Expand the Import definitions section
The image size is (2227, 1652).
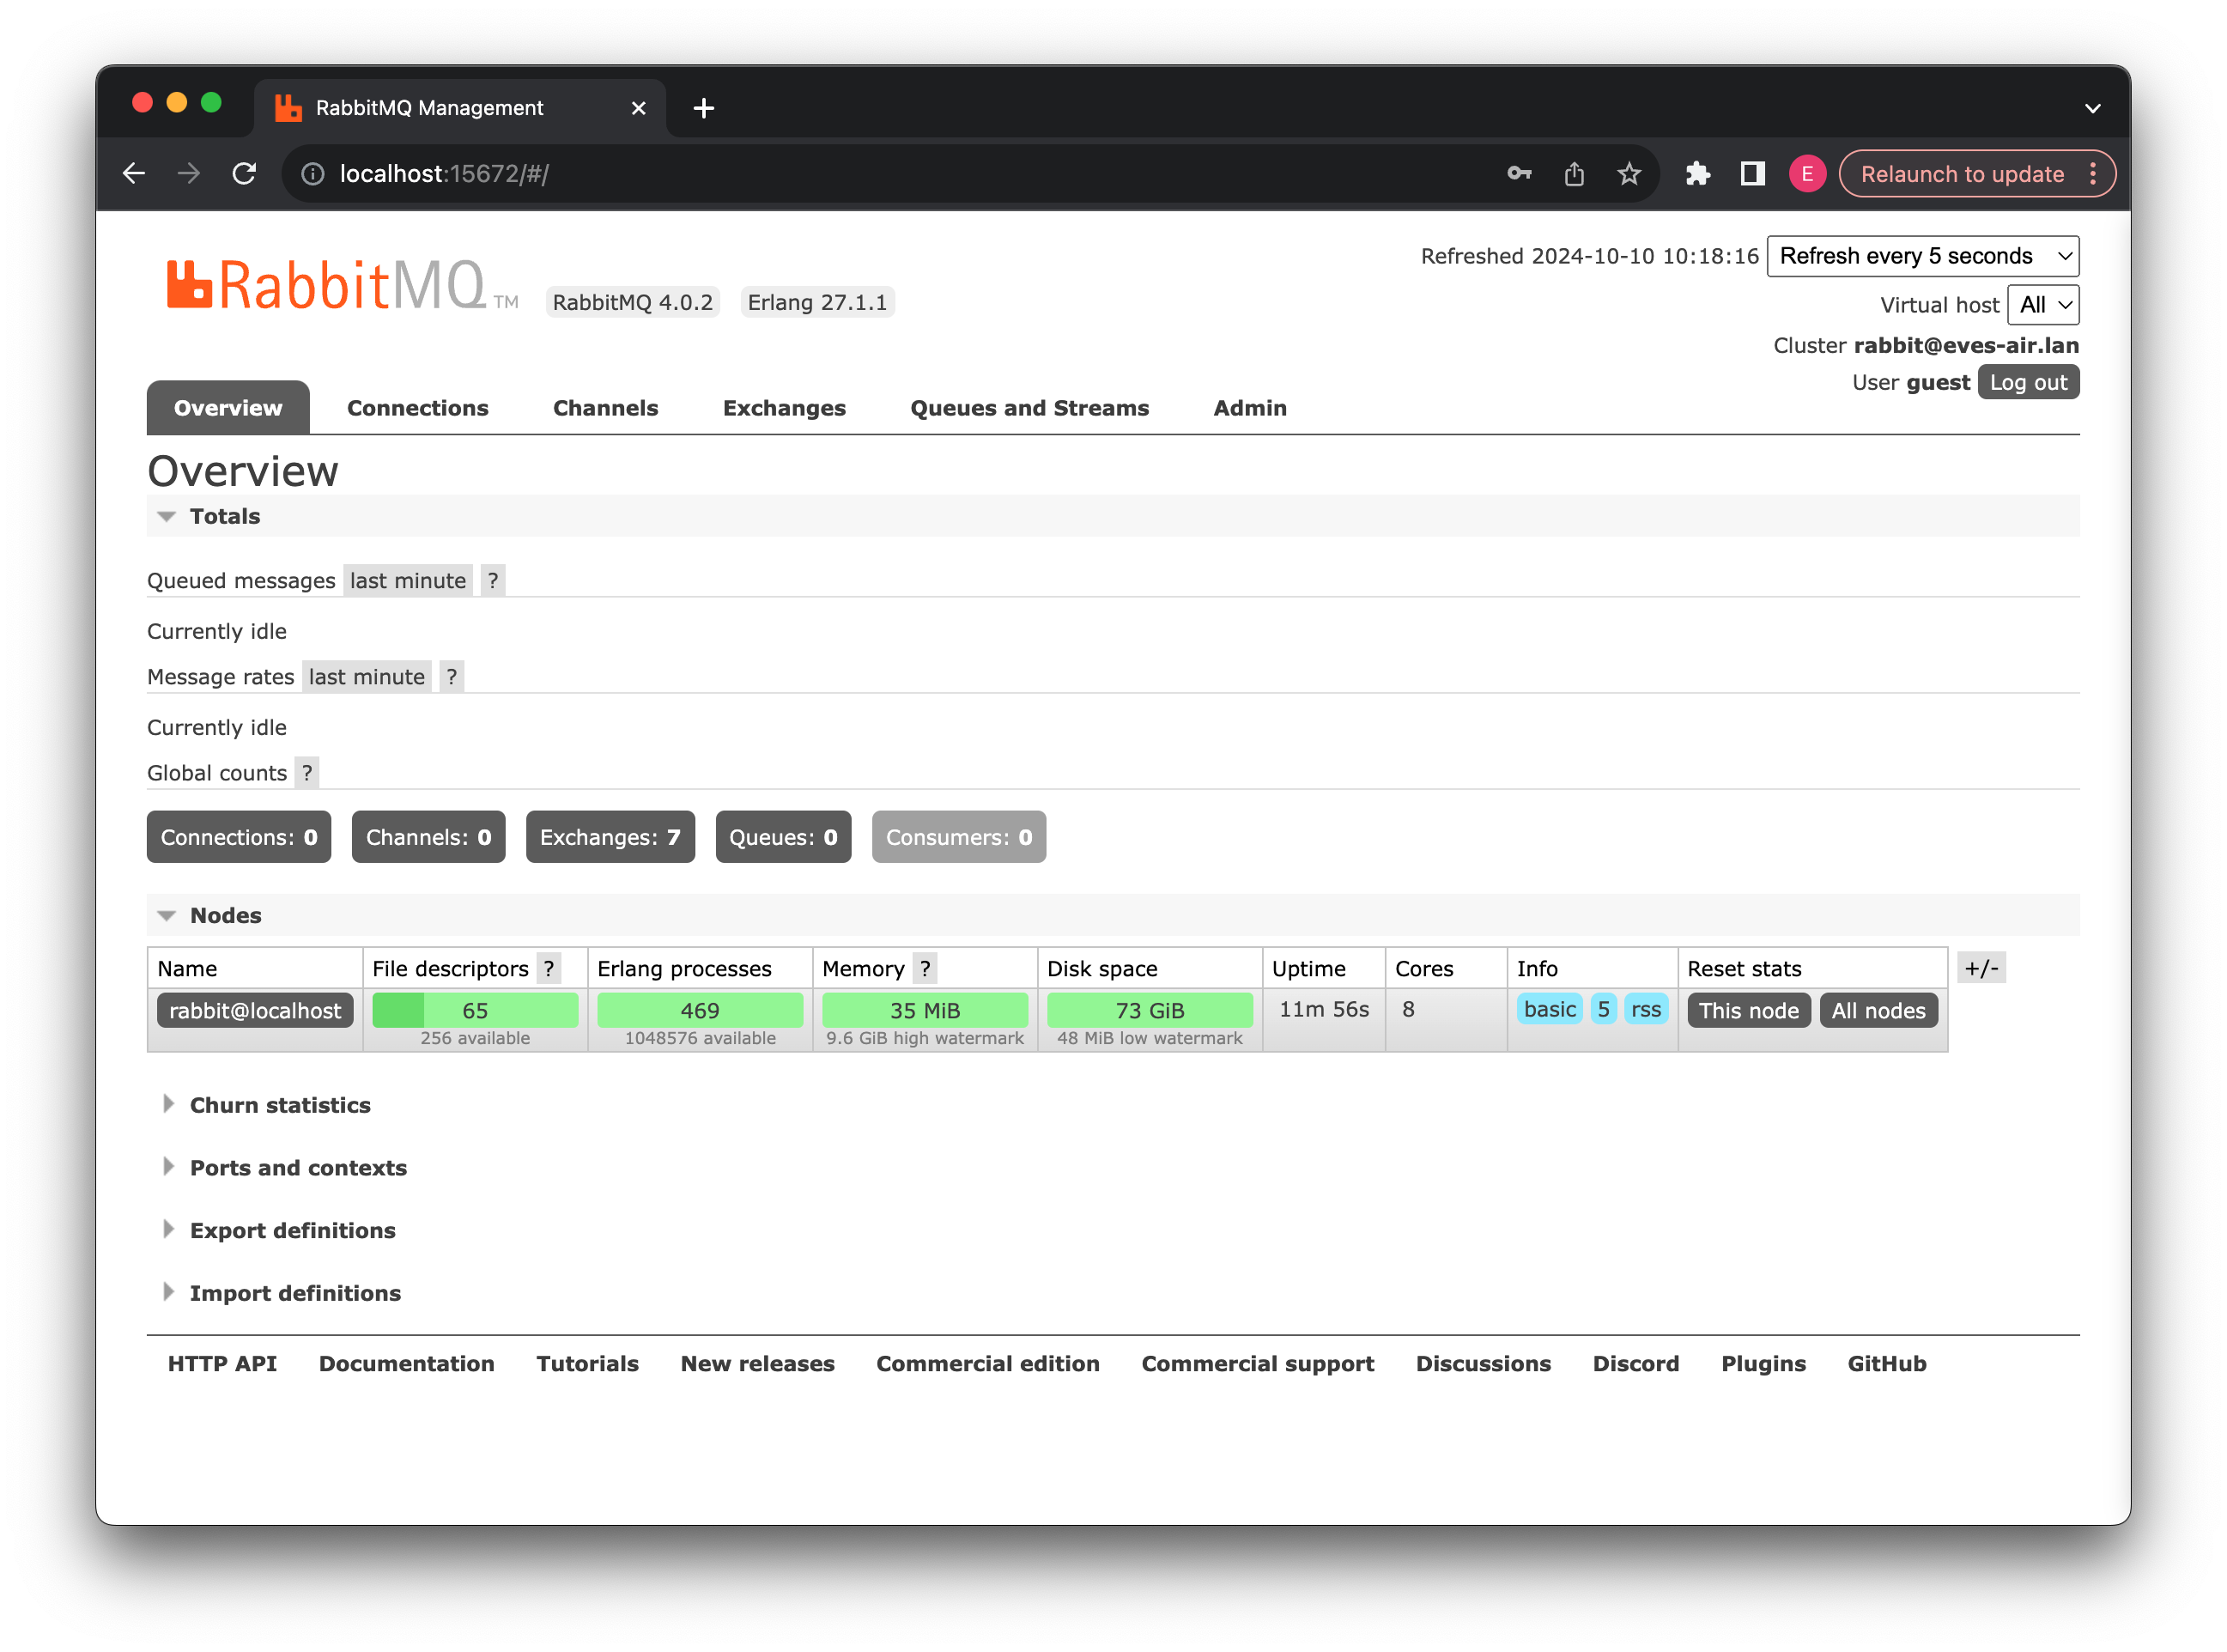295,1292
